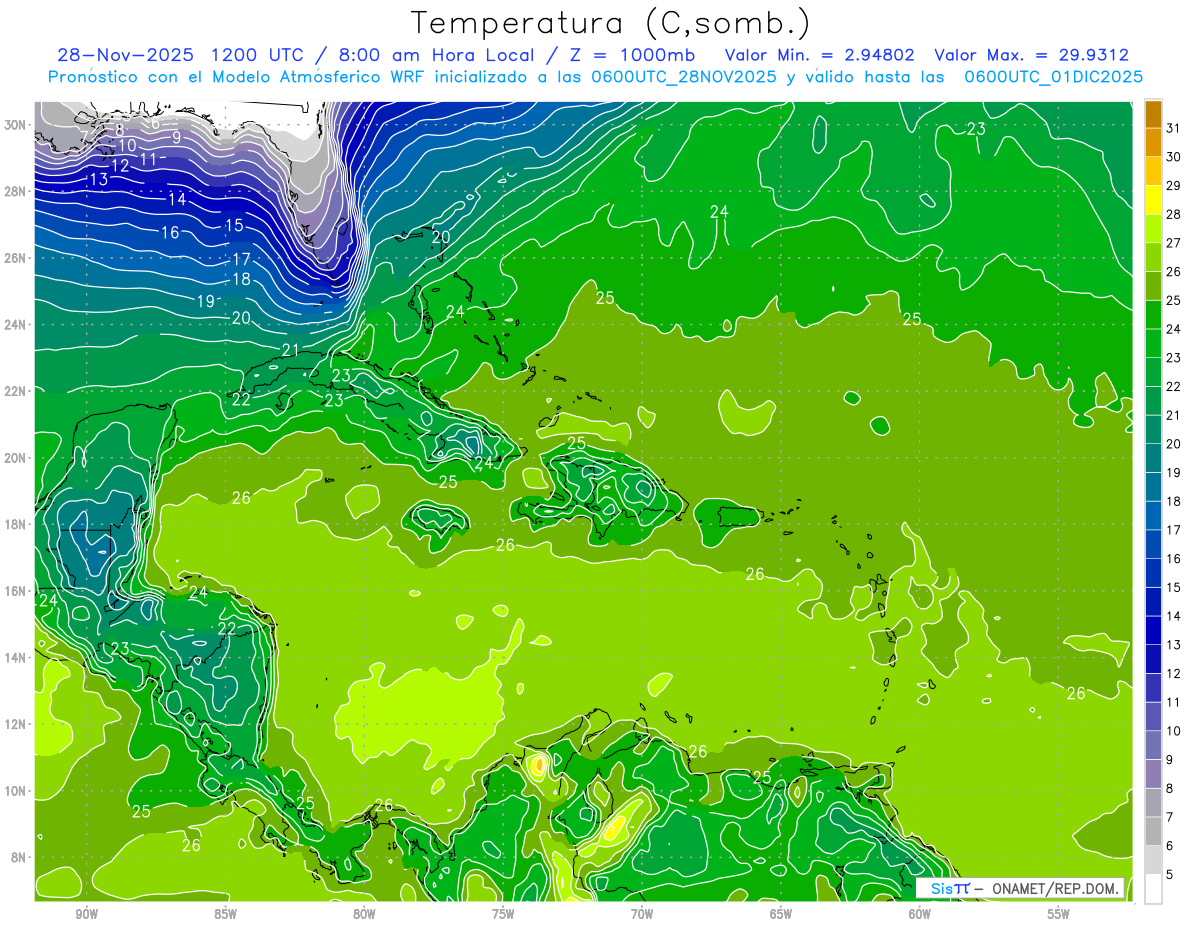The height and width of the screenshot is (927, 1200).
Task: Click the "29" label on the color legend
Action: [1174, 185]
